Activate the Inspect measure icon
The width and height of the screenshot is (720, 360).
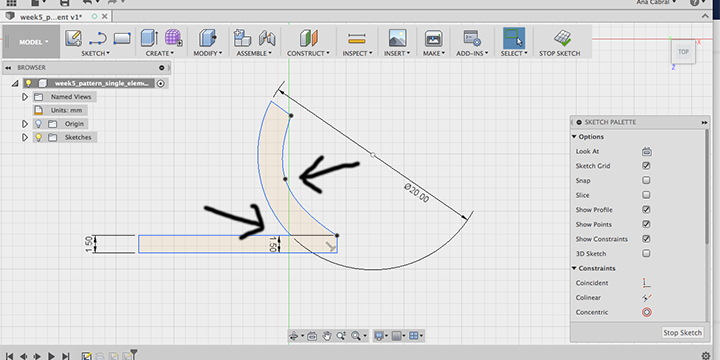click(x=357, y=39)
